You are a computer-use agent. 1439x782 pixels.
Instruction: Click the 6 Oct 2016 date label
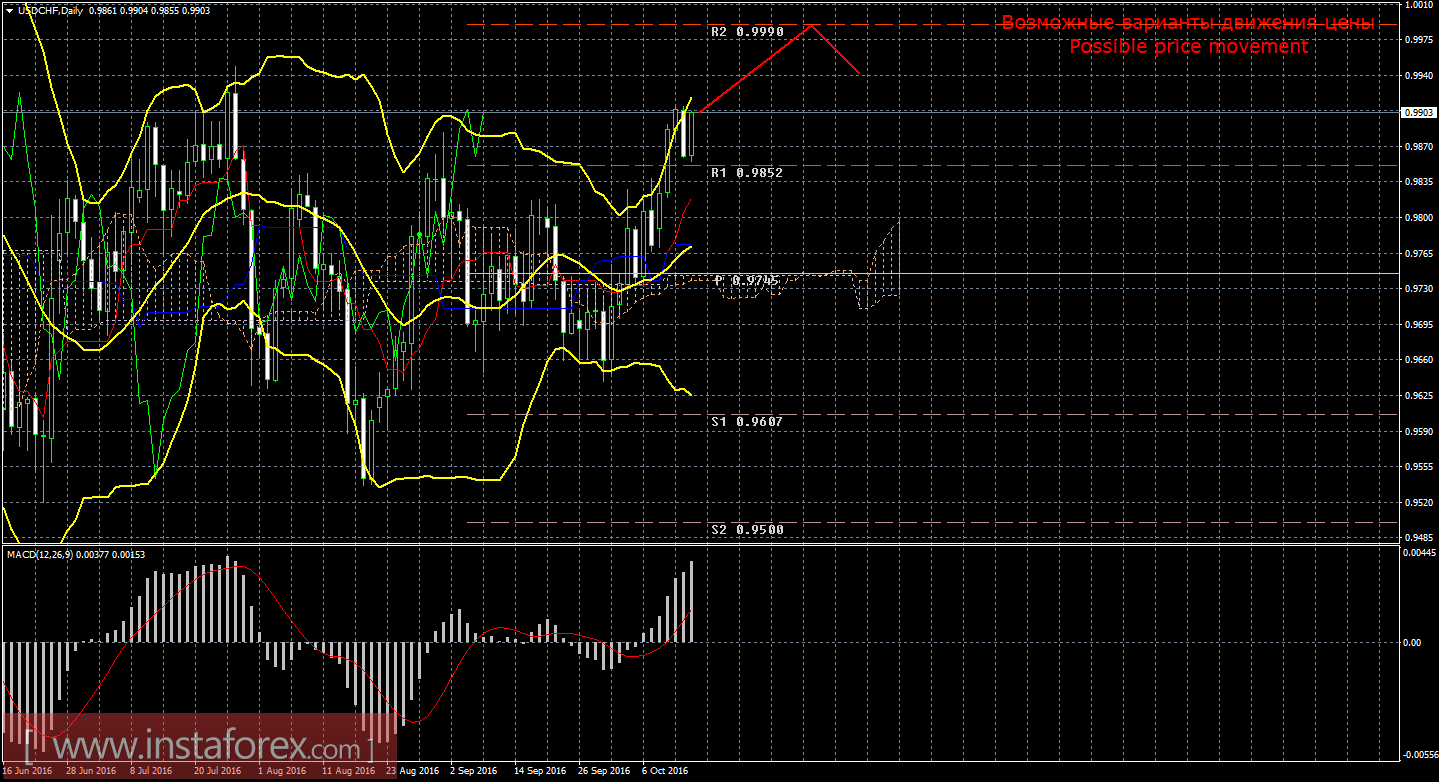(665, 772)
